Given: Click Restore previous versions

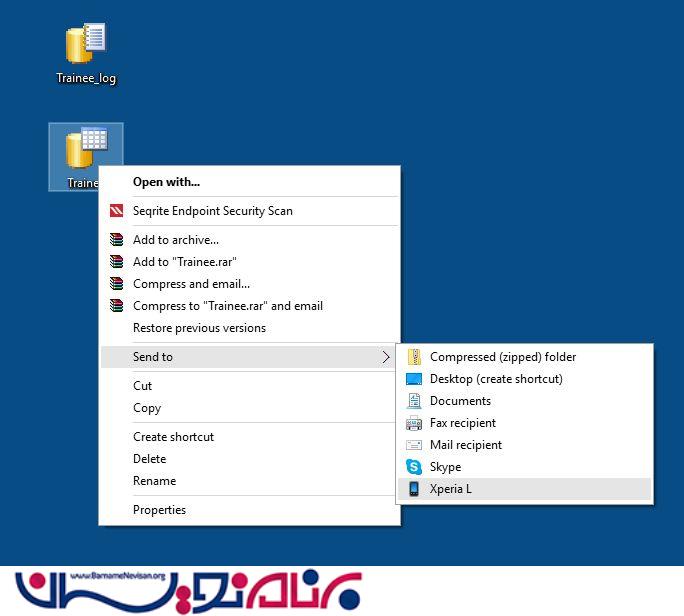Looking at the screenshot, I should coord(199,328).
